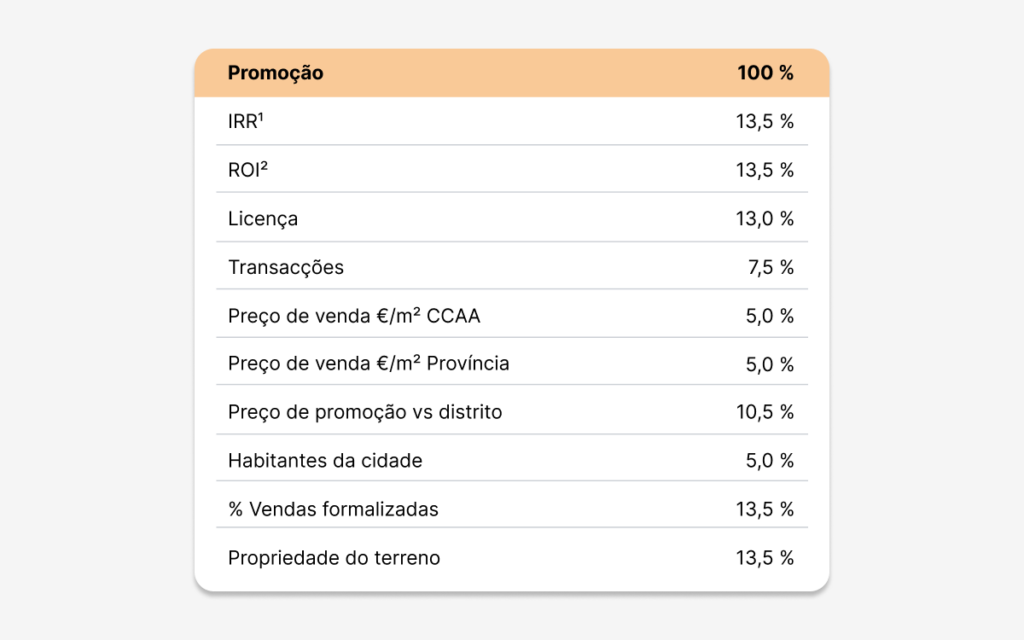Select the ROI 13,5 % value
The image size is (1024, 640).
coord(765,170)
